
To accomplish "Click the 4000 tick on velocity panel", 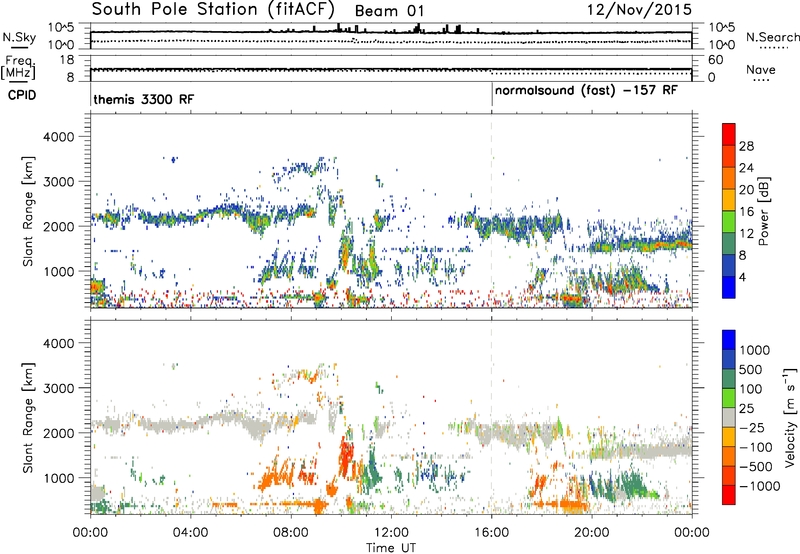I will tap(59, 343).
